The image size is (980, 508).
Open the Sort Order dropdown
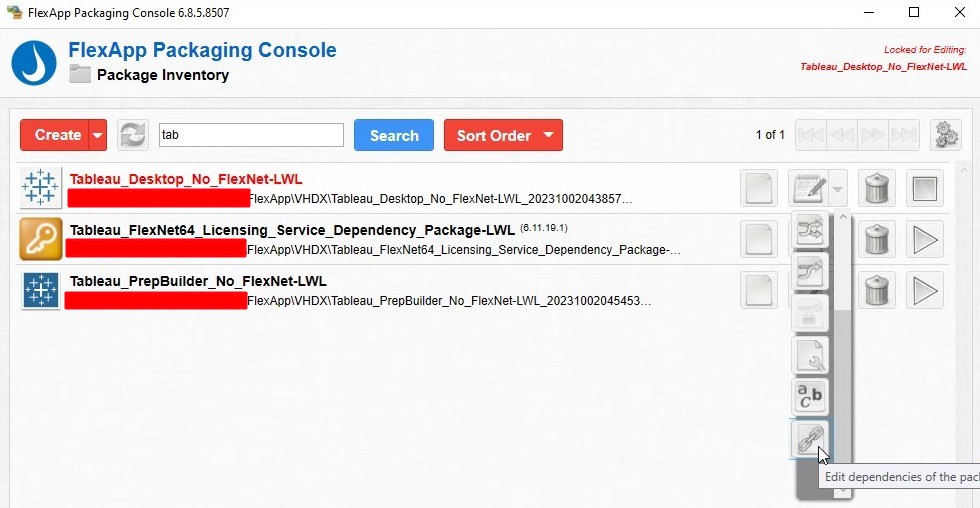503,135
